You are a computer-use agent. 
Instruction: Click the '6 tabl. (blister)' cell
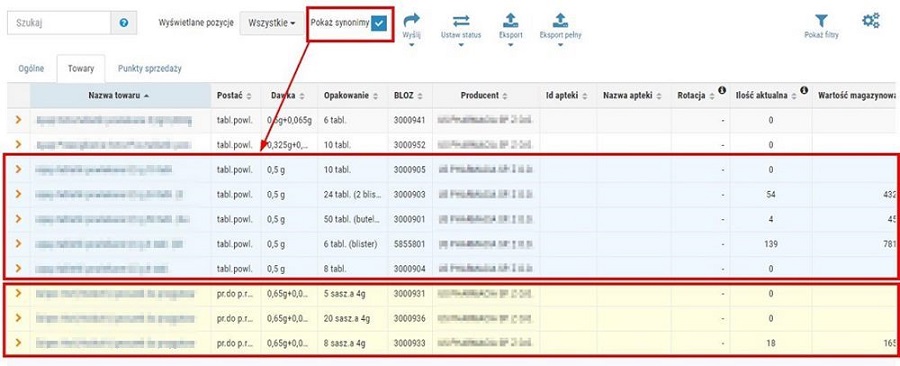pos(352,244)
